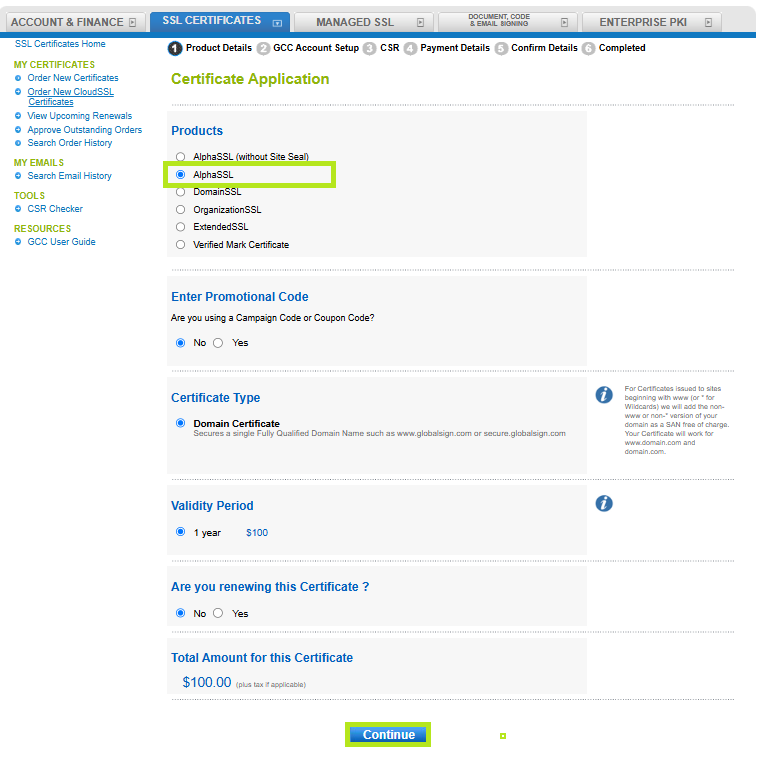Choose No for promotional code

pyautogui.click(x=181, y=343)
